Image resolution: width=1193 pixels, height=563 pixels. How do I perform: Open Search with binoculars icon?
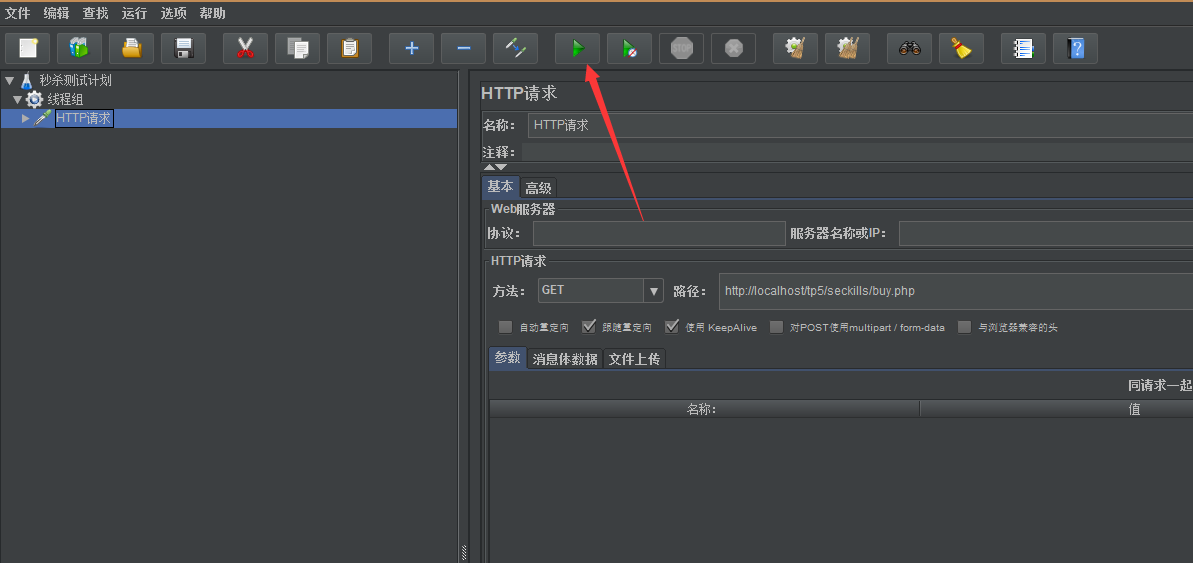[909, 49]
